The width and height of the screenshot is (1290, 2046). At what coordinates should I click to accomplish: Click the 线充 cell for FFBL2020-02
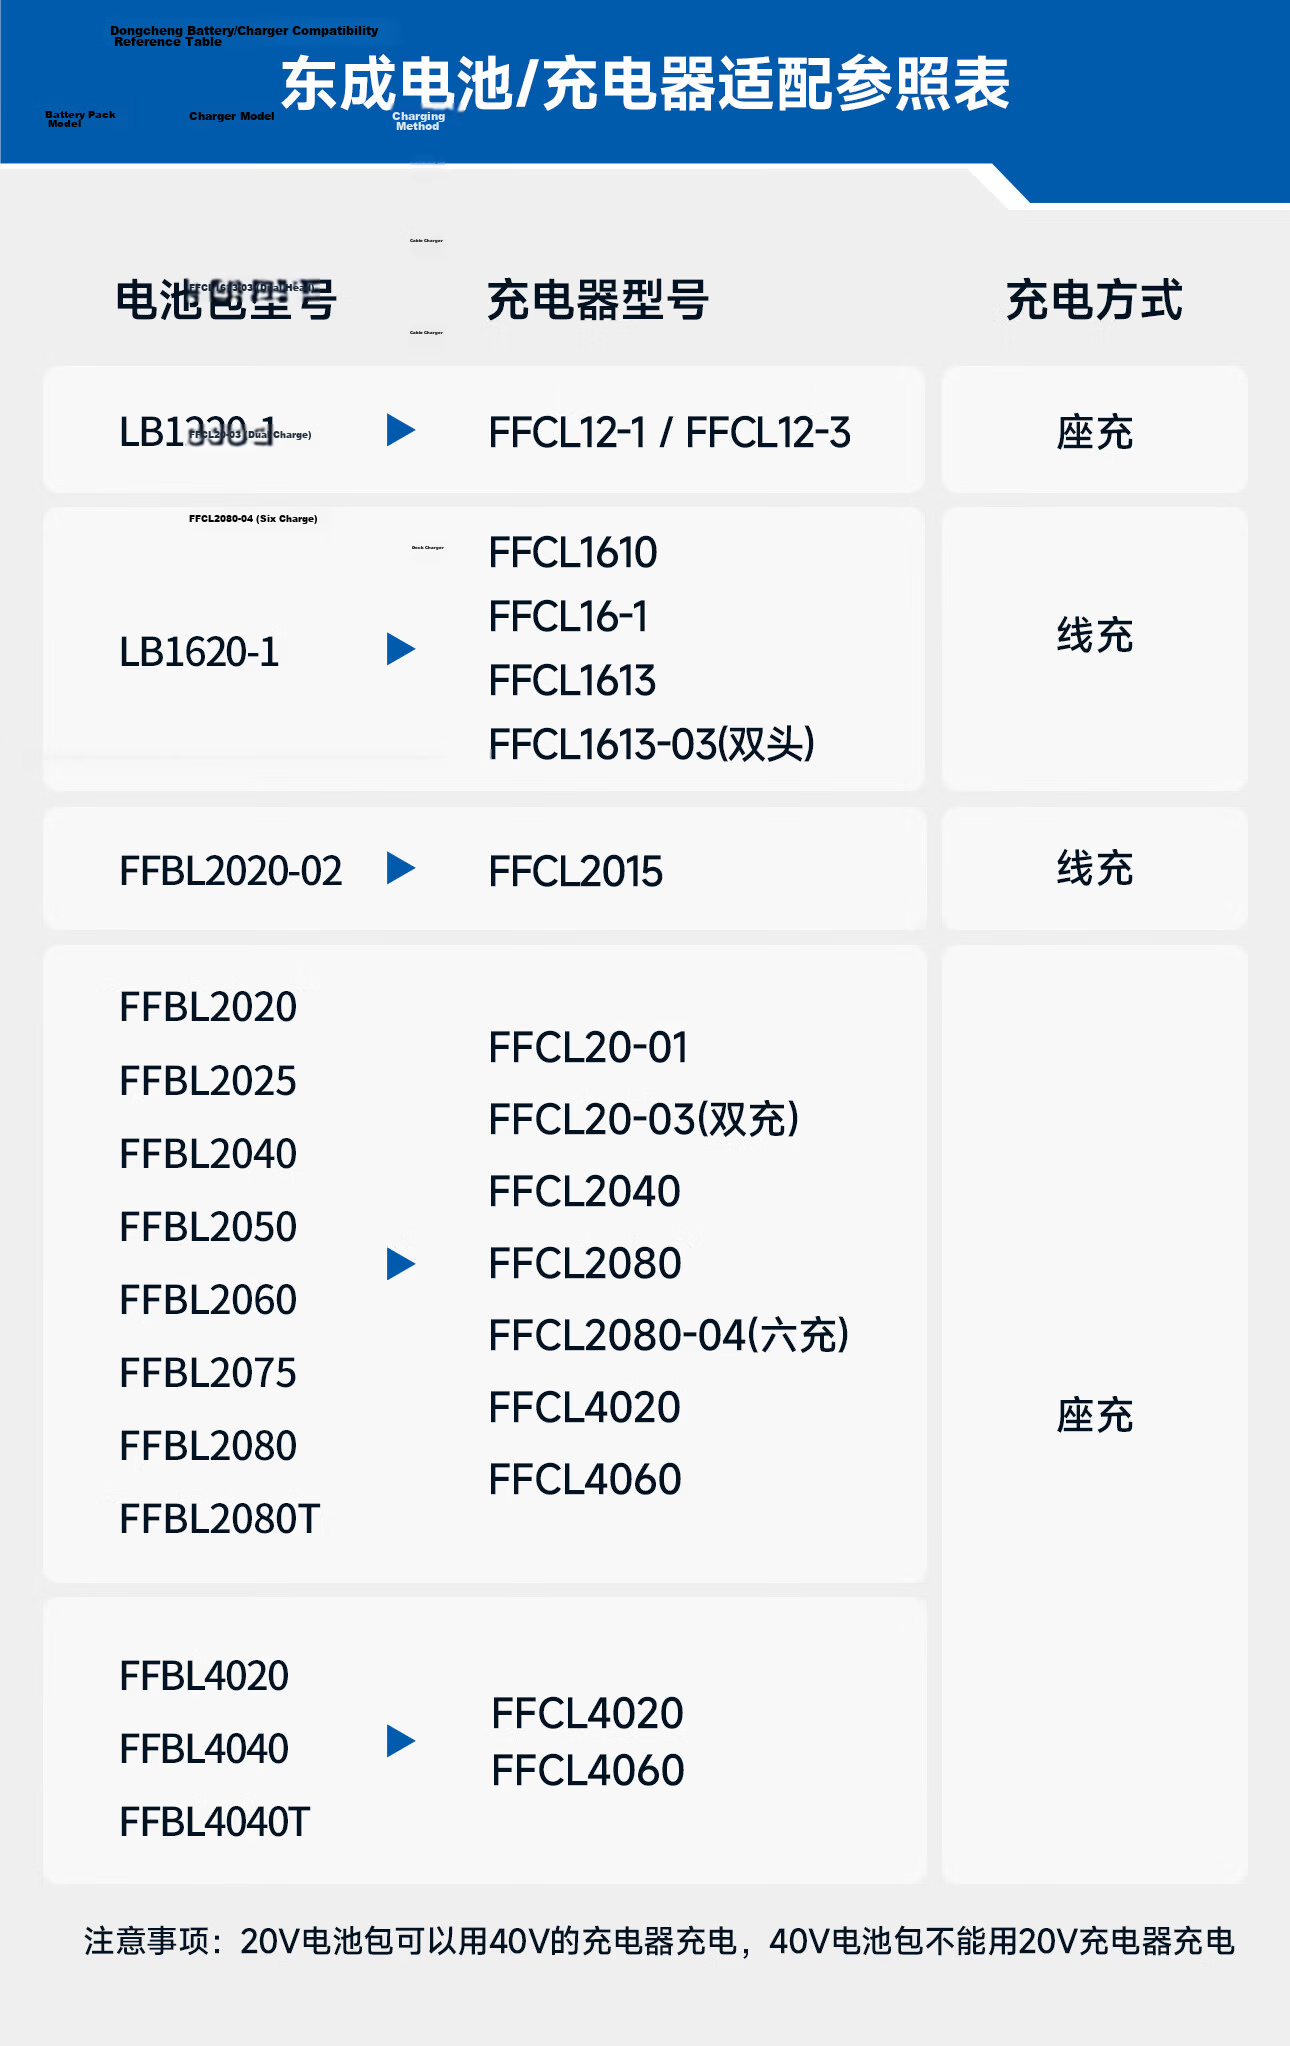point(1095,868)
